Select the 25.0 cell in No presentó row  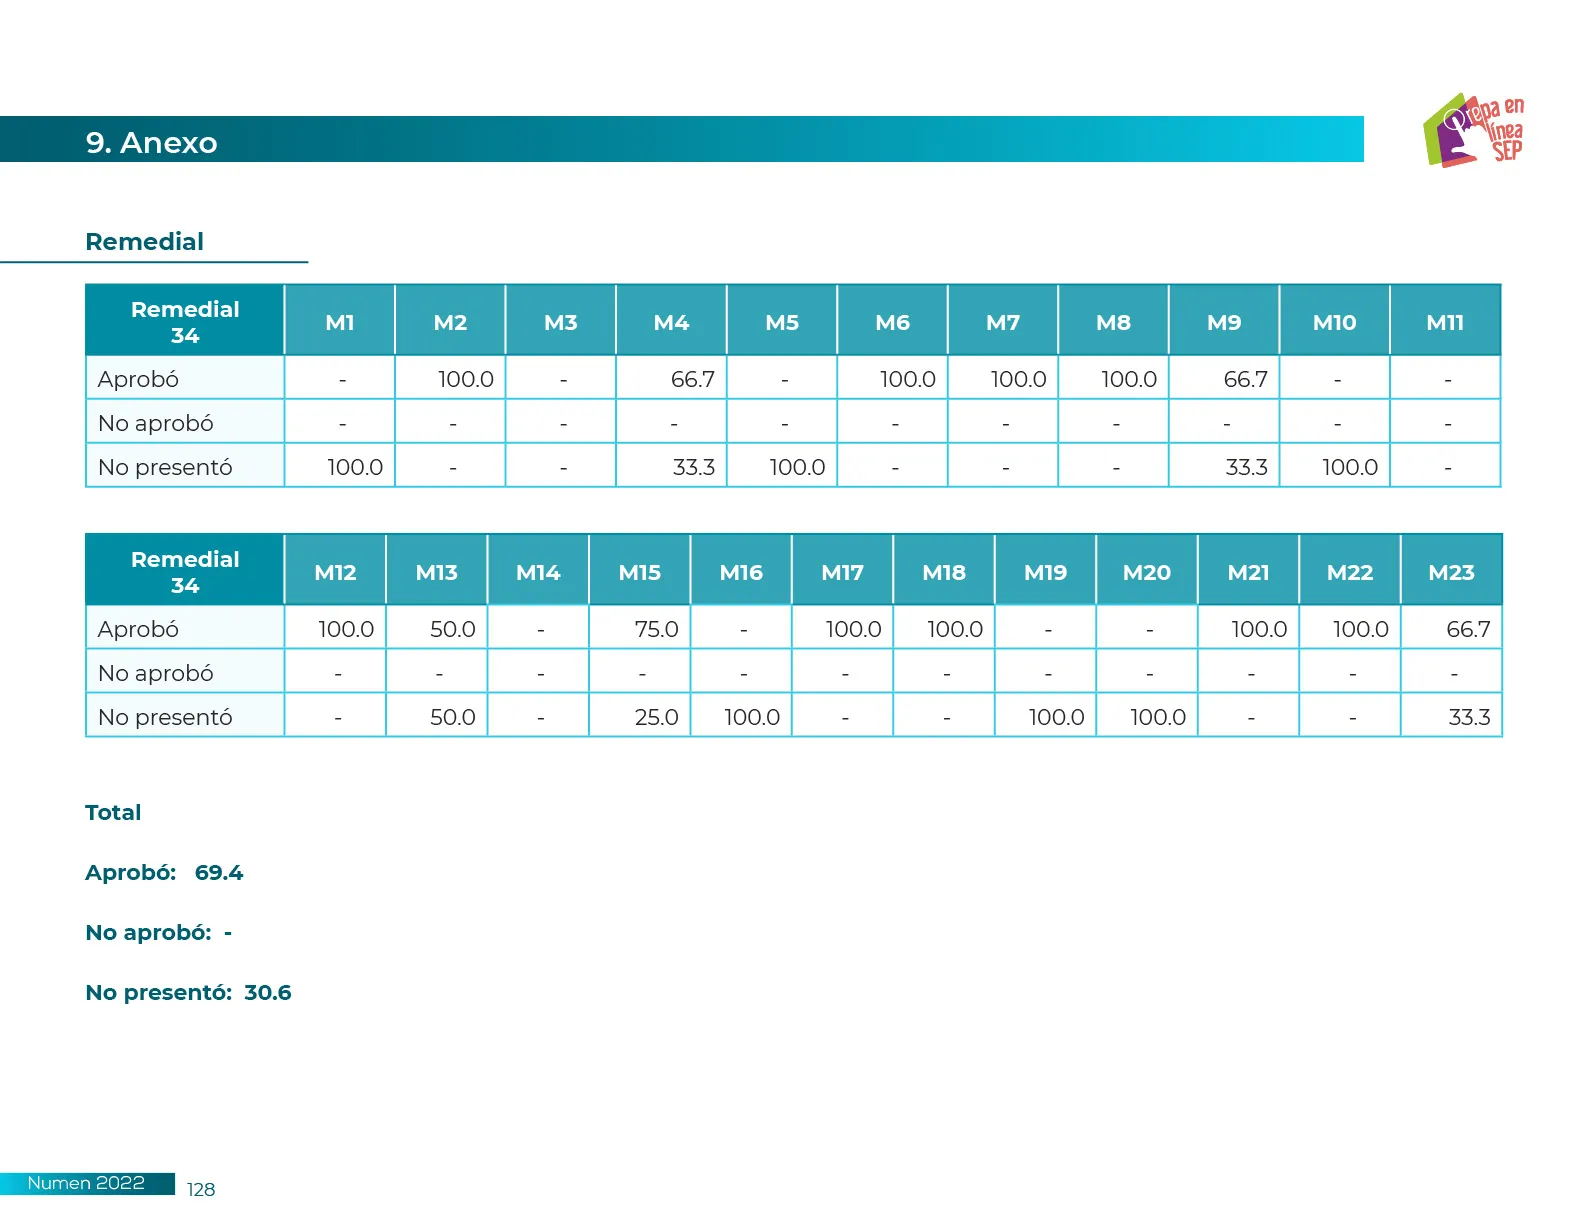656,717
